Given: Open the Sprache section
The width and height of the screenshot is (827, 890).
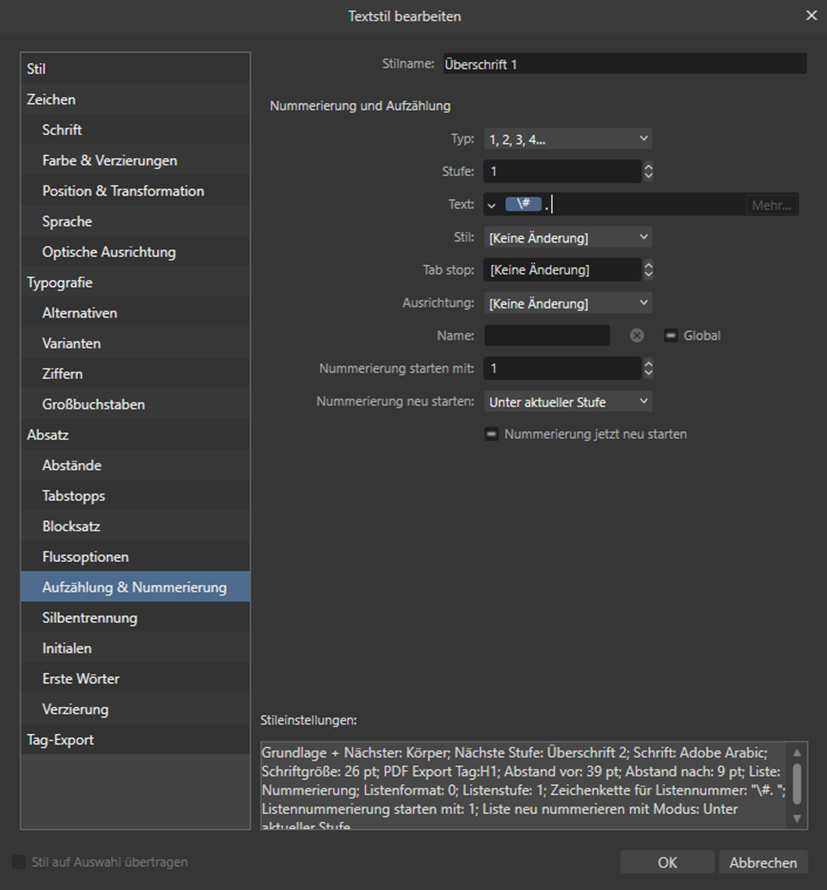Looking at the screenshot, I should [136, 221].
